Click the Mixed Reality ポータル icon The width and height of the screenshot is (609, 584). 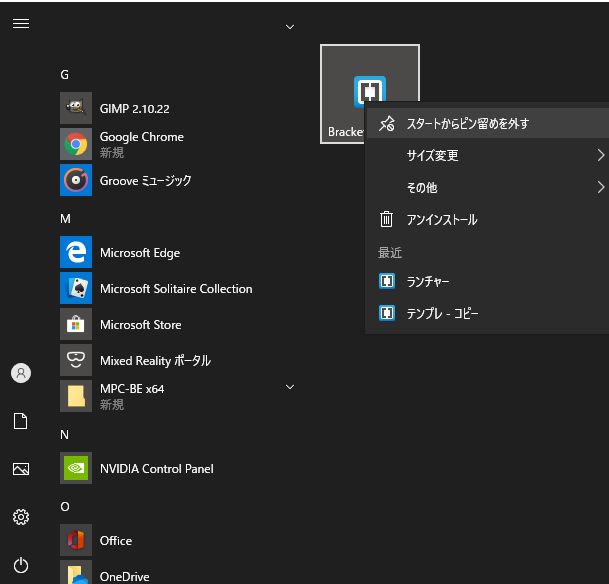76,360
